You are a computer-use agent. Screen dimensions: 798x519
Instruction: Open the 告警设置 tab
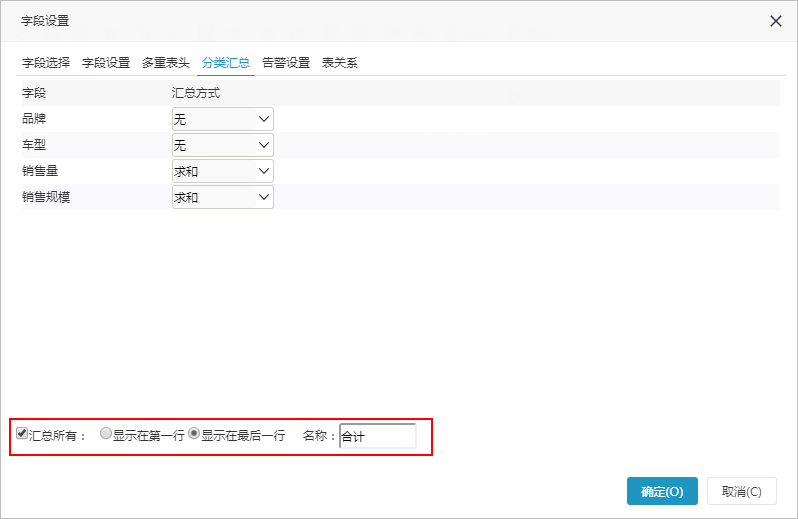tap(286, 63)
